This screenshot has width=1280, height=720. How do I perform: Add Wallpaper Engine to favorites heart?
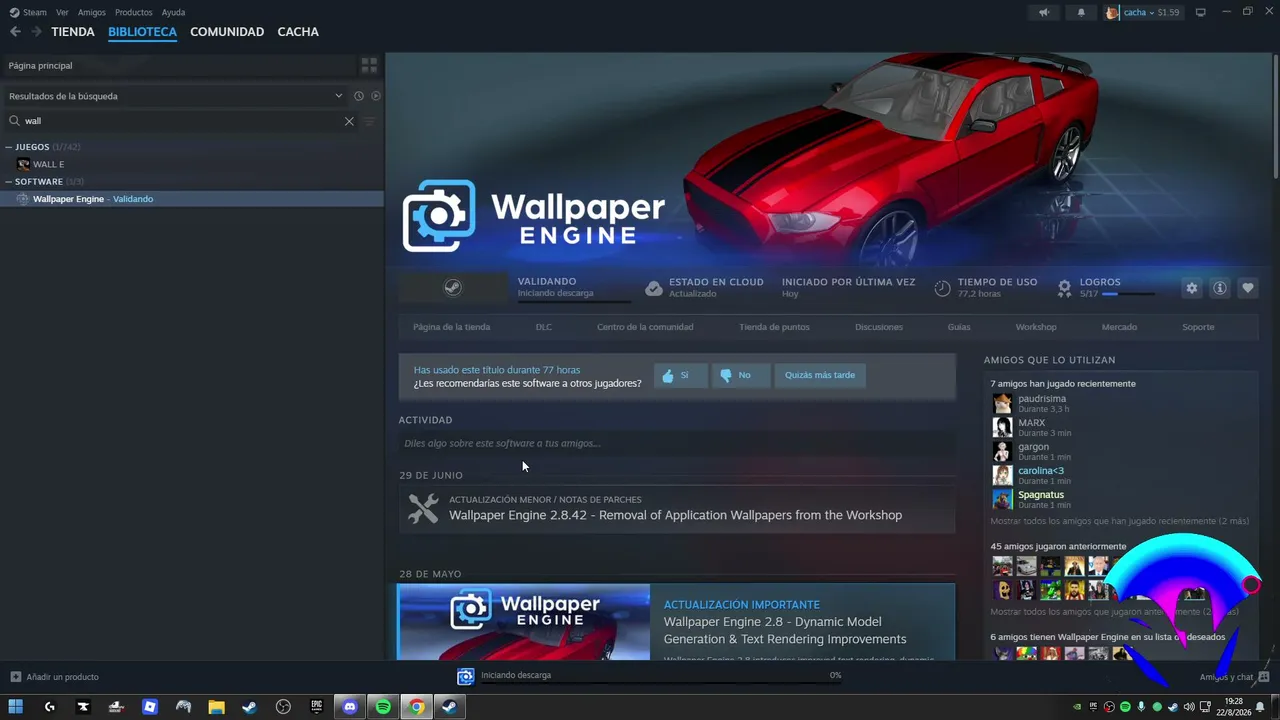tap(1248, 288)
